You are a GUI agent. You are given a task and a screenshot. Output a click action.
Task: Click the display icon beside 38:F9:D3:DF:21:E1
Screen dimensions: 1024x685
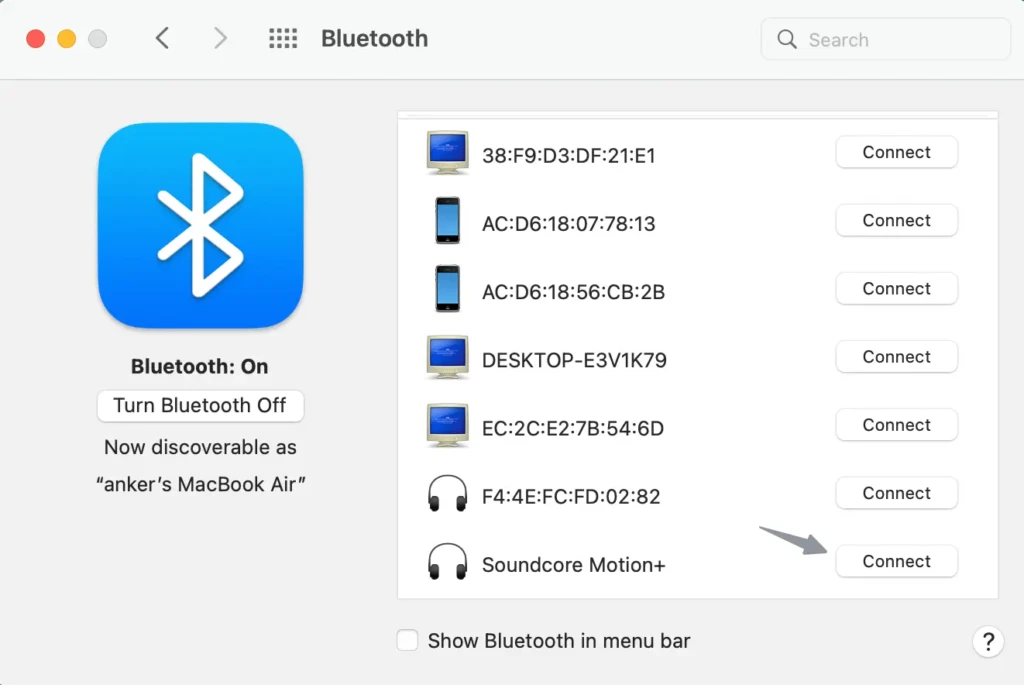click(447, 152)
